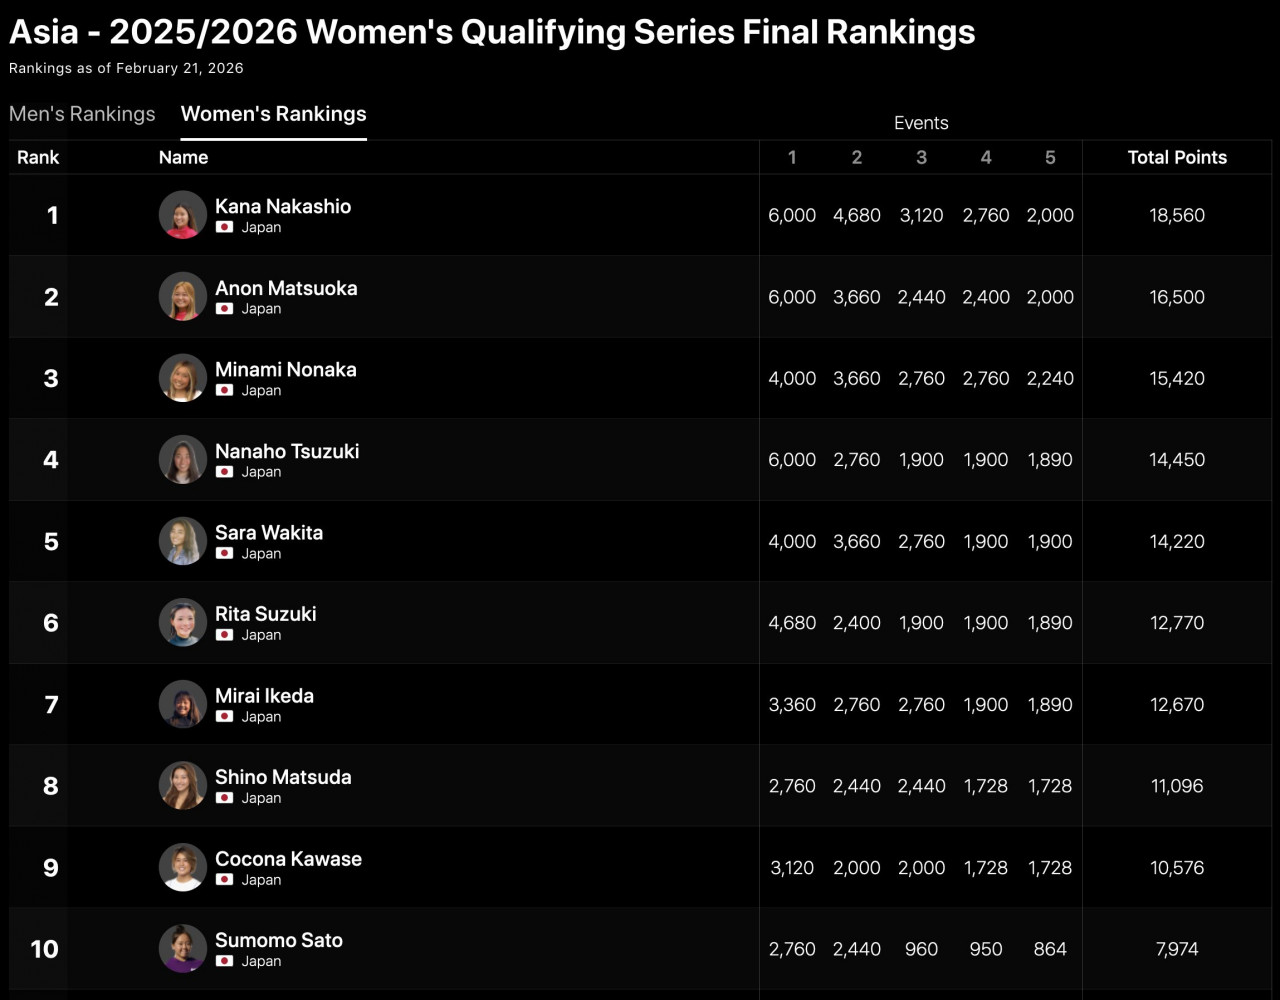1280x1000 pixels.
Task: Switch to the Men's Rankings tab
Action: (x=82, y=114)
